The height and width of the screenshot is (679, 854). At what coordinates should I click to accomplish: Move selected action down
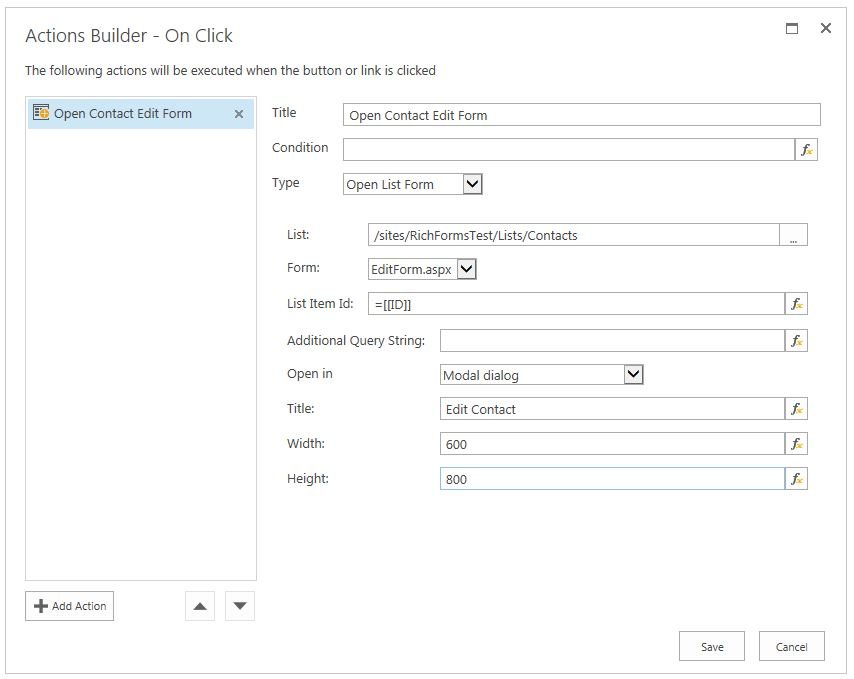[240, 606]
